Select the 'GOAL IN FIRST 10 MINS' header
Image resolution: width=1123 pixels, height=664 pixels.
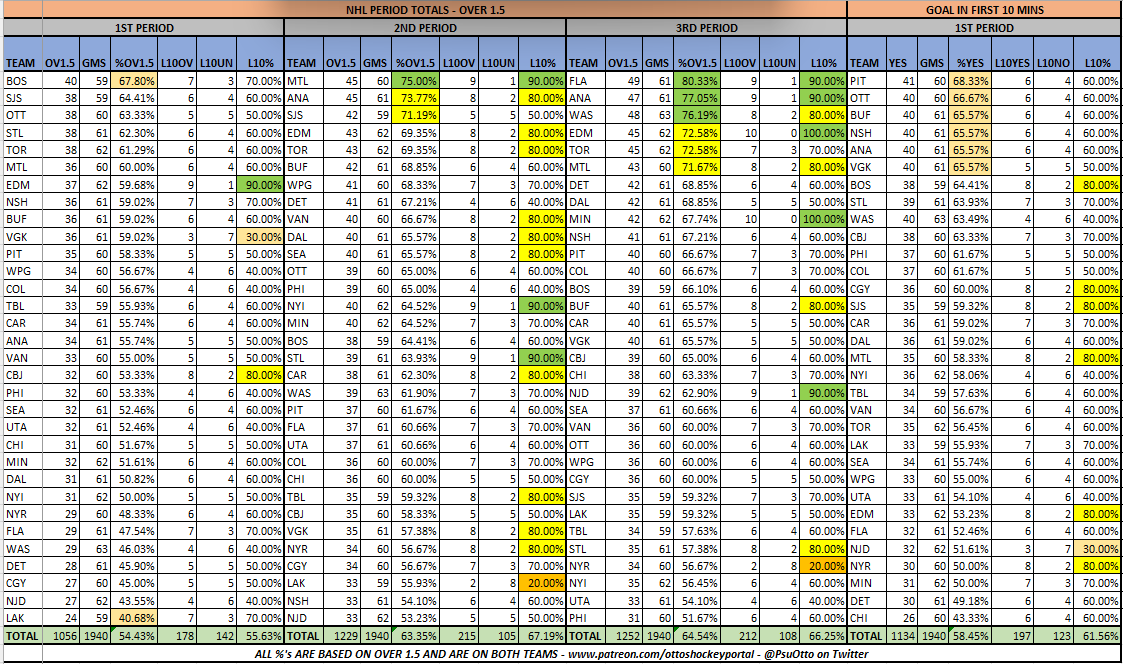pos(984,9)
